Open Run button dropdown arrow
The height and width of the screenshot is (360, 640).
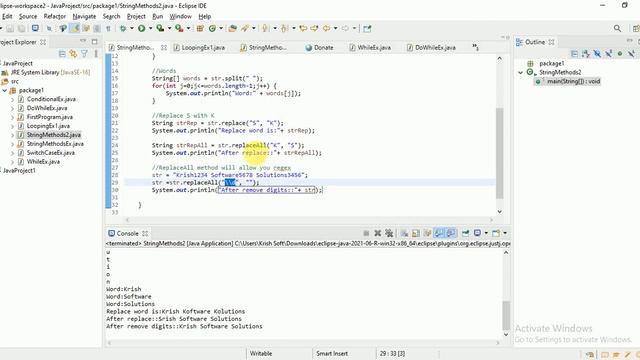[x=150, y=28]
